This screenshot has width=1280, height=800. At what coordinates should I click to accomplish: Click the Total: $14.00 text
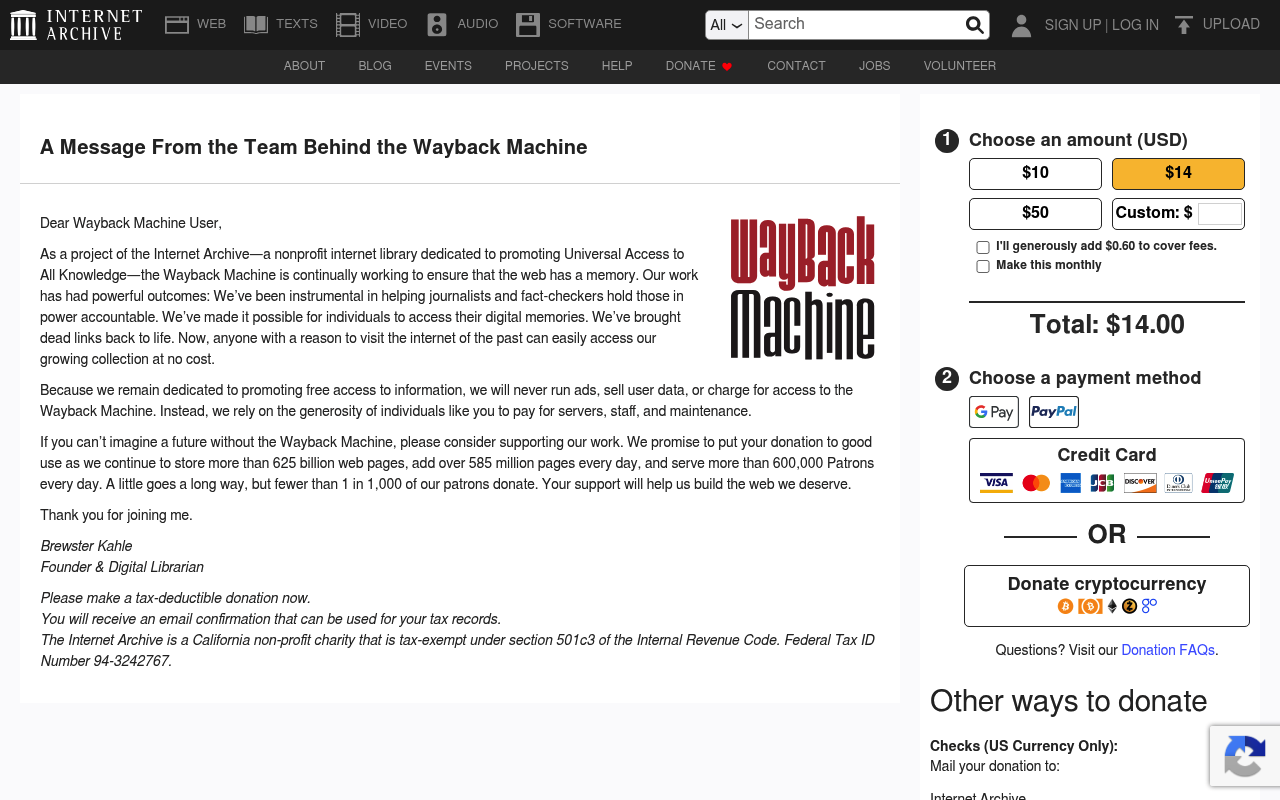coord(1107,325)
